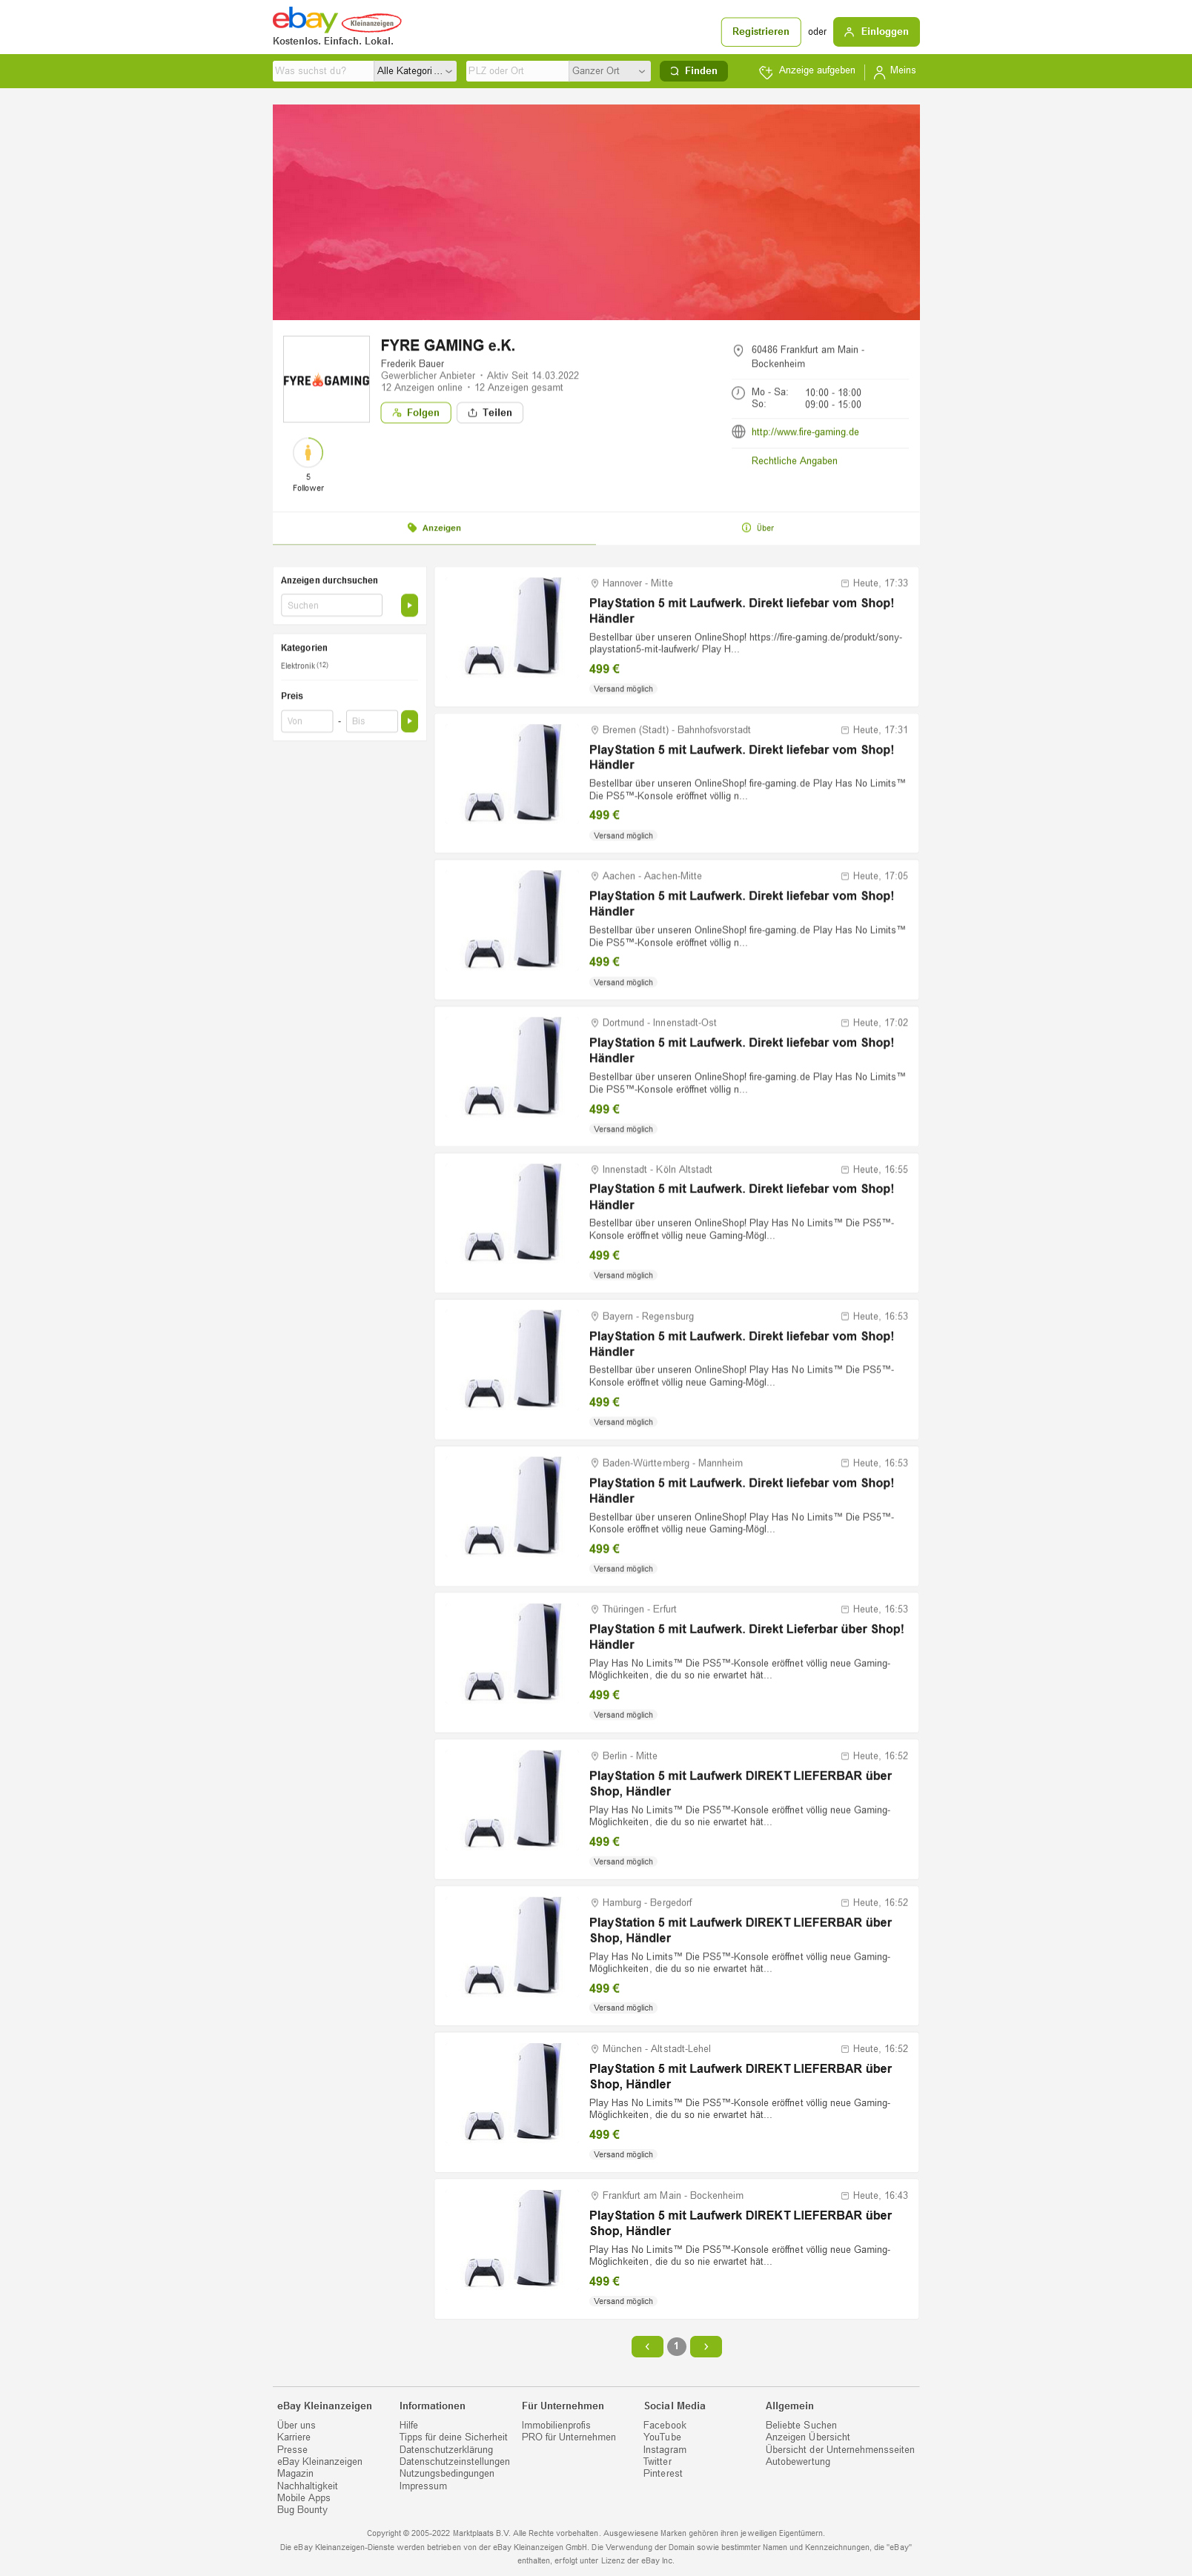The width and height of the screenshot is (1192, 2576).
Task: Click the follower badge icon
Action: [308, 453]
